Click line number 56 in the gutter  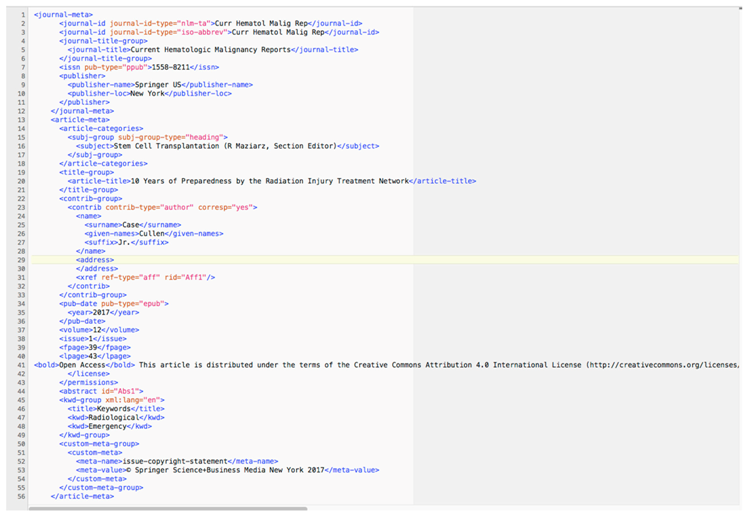(x=21, y=495)
